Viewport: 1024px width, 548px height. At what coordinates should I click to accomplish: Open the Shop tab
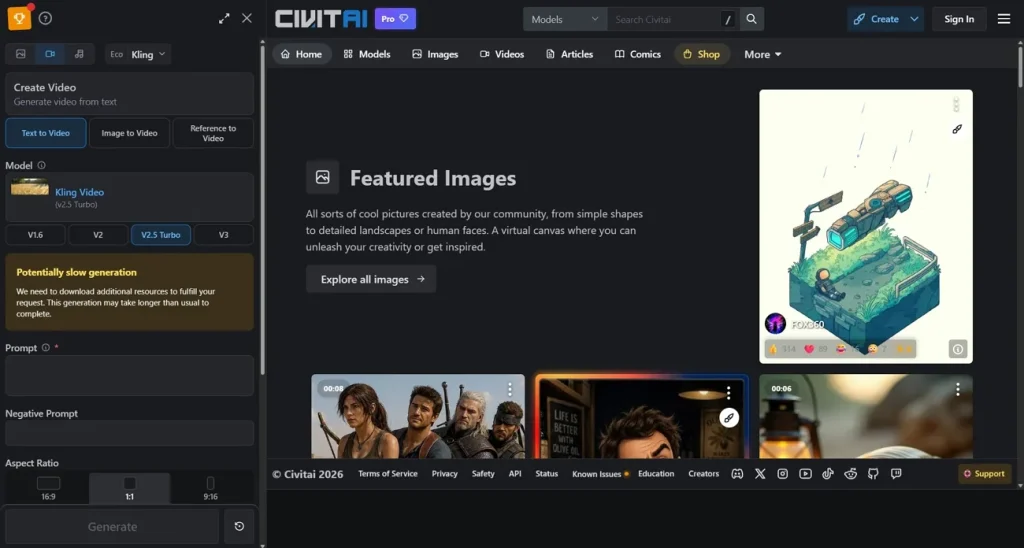coord(701,54)
